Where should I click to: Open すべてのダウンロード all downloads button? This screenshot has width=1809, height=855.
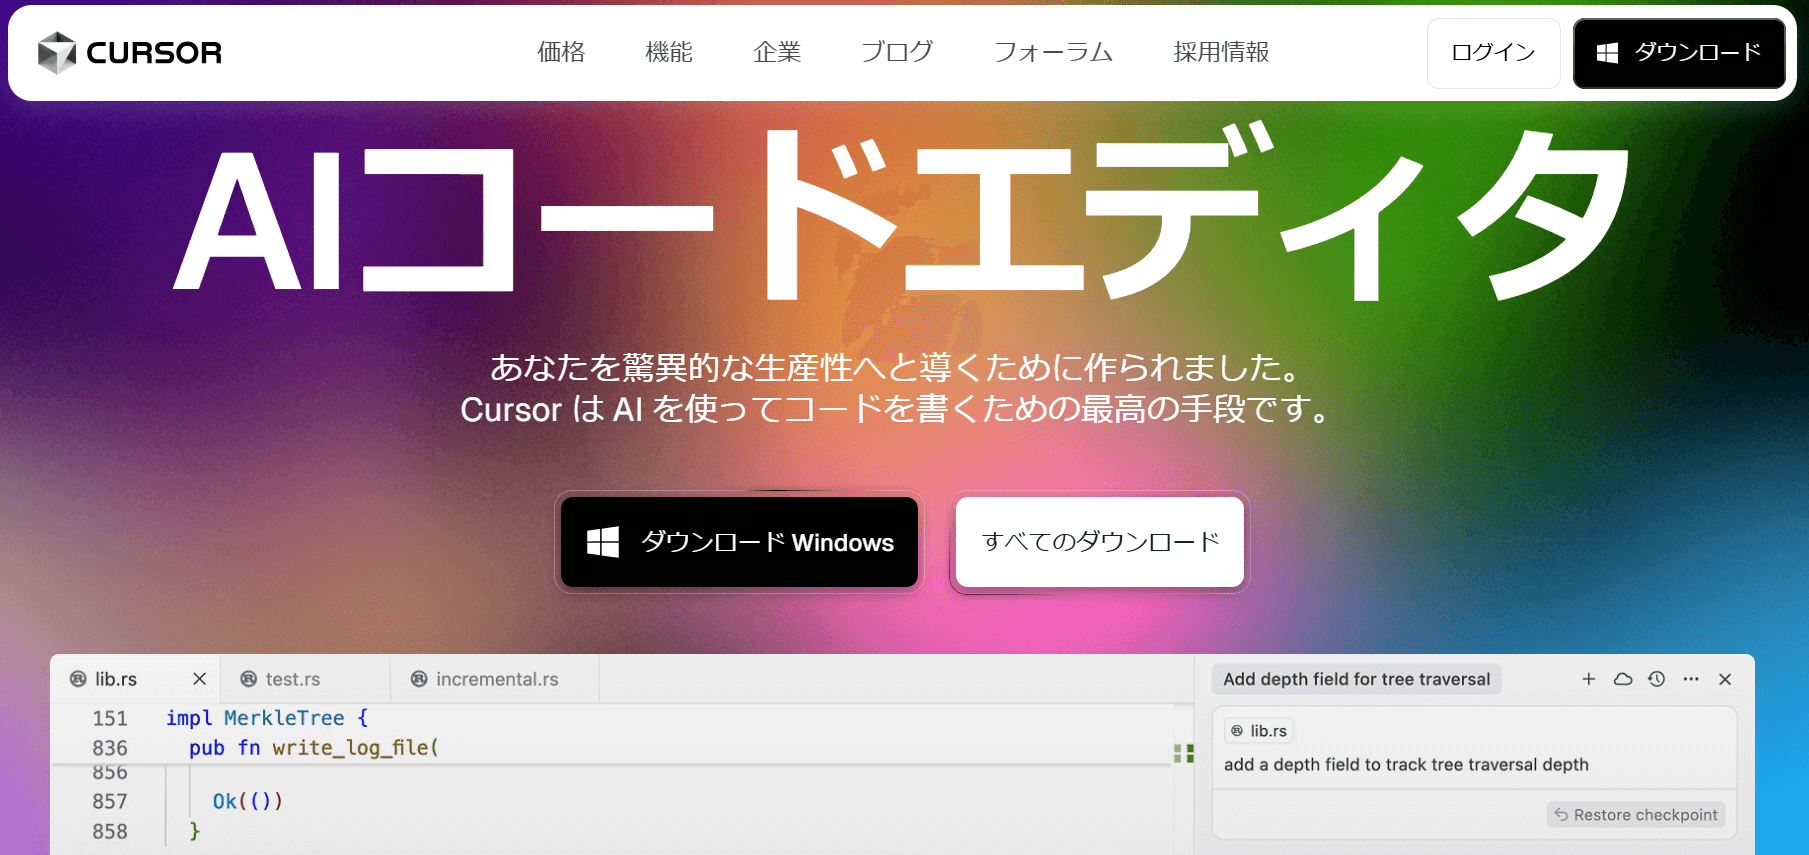point(1100,542)
